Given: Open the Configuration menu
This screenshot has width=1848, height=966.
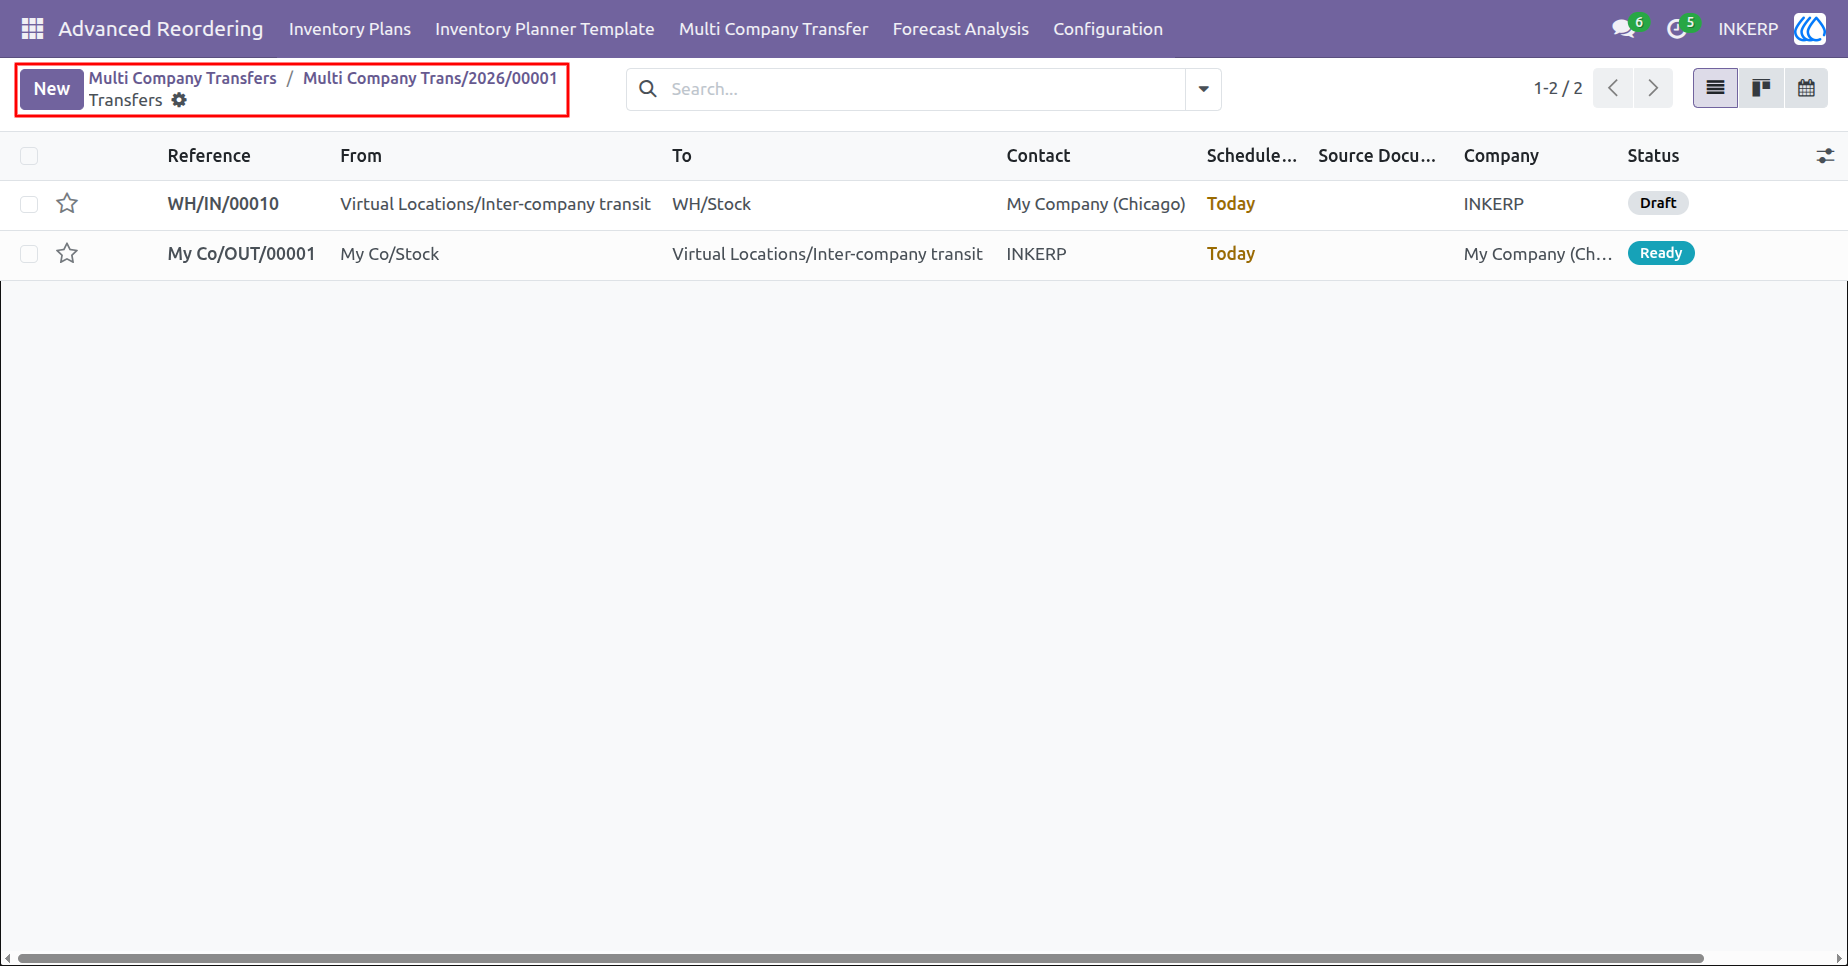Looking at the screenshot, I should (x=1108, y=29).
